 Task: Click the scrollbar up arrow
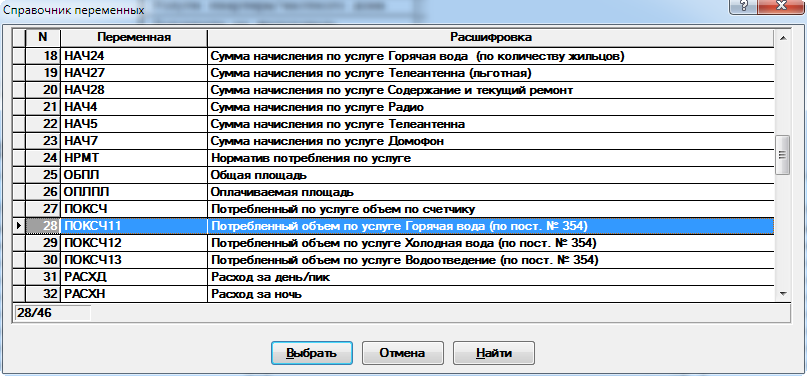click(783, 38)
